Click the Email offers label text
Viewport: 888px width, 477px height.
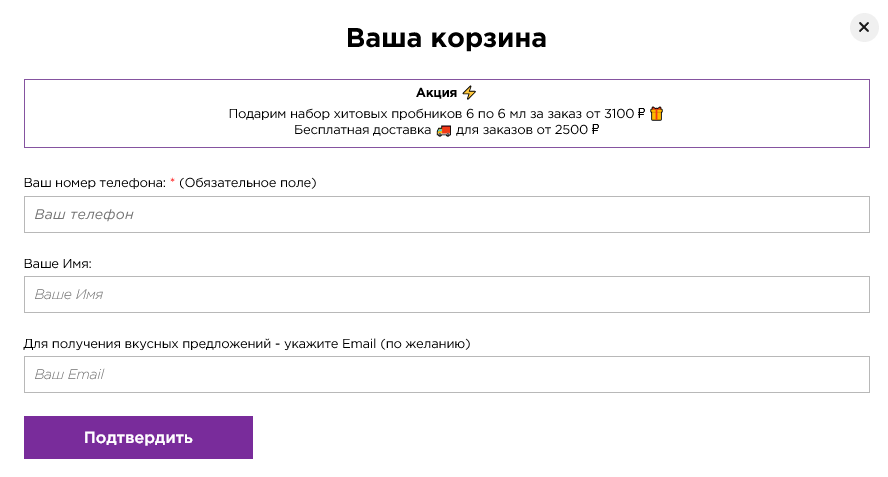tap(247, 344)
